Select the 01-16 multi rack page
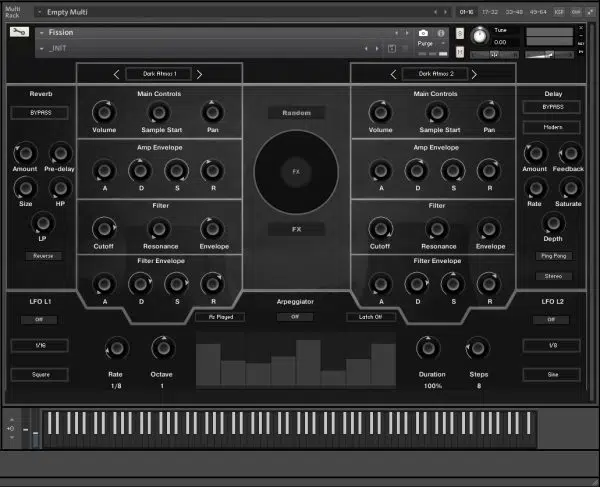This screenshot has width=600, height=487. pos(466,12)
